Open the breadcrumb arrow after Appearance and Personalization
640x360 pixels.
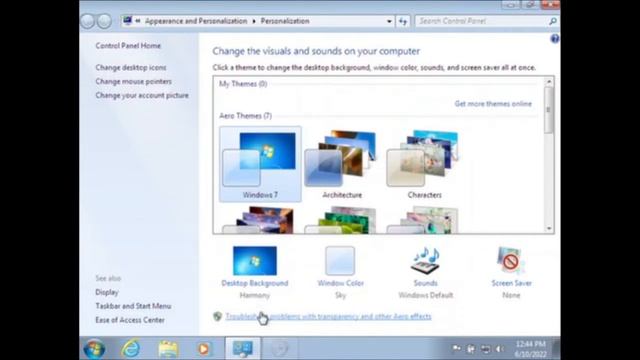click(254, 21)
